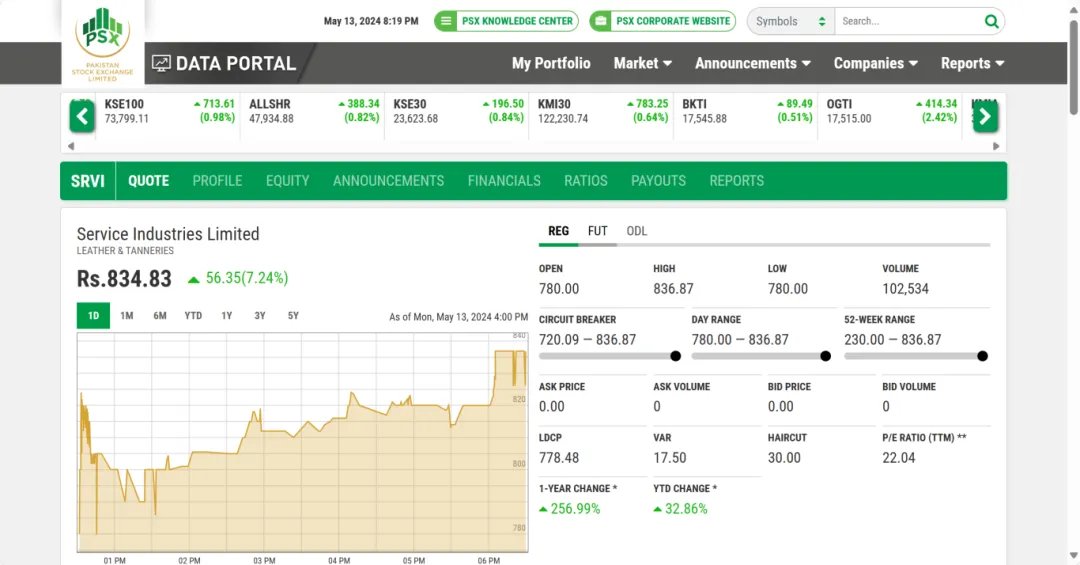Click the PSX Knowledge Center menu icon
Viewport: 1080px width, 565px height.
coord(446,21)
